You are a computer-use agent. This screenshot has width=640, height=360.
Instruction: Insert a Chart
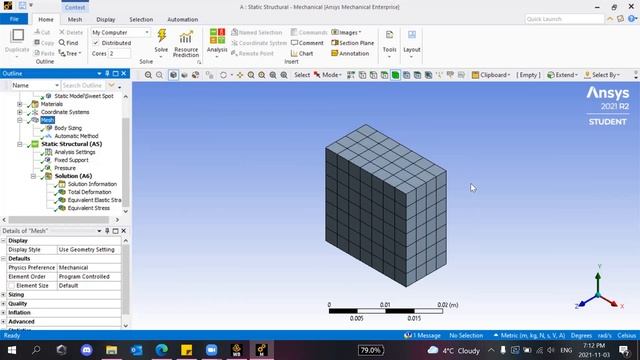point(302,53)
